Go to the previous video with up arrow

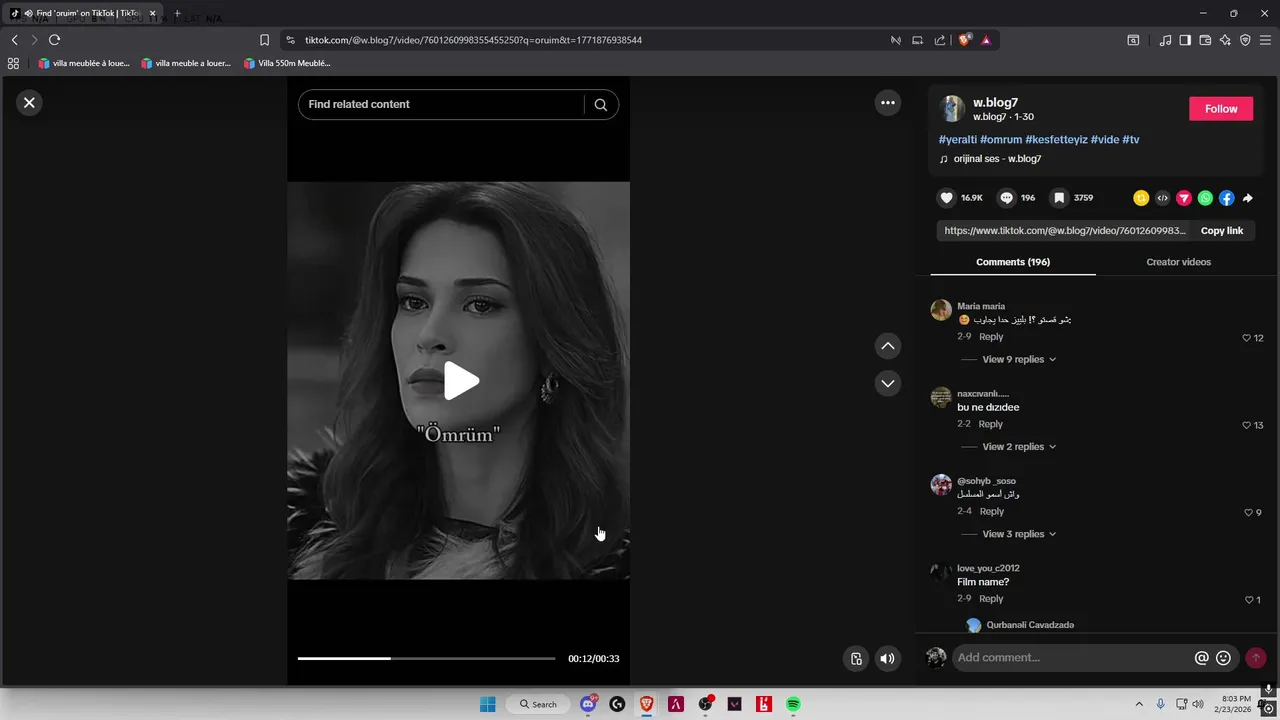click(x=887, y=346)
